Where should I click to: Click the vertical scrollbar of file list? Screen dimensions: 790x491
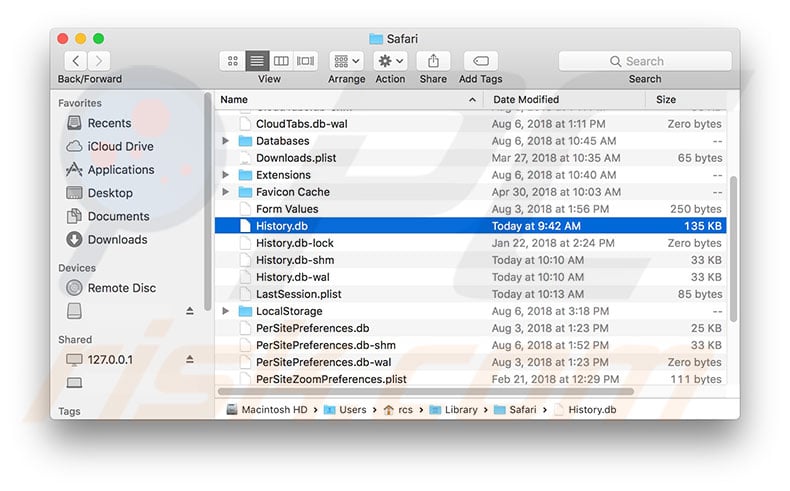click(x=734, y=249)
